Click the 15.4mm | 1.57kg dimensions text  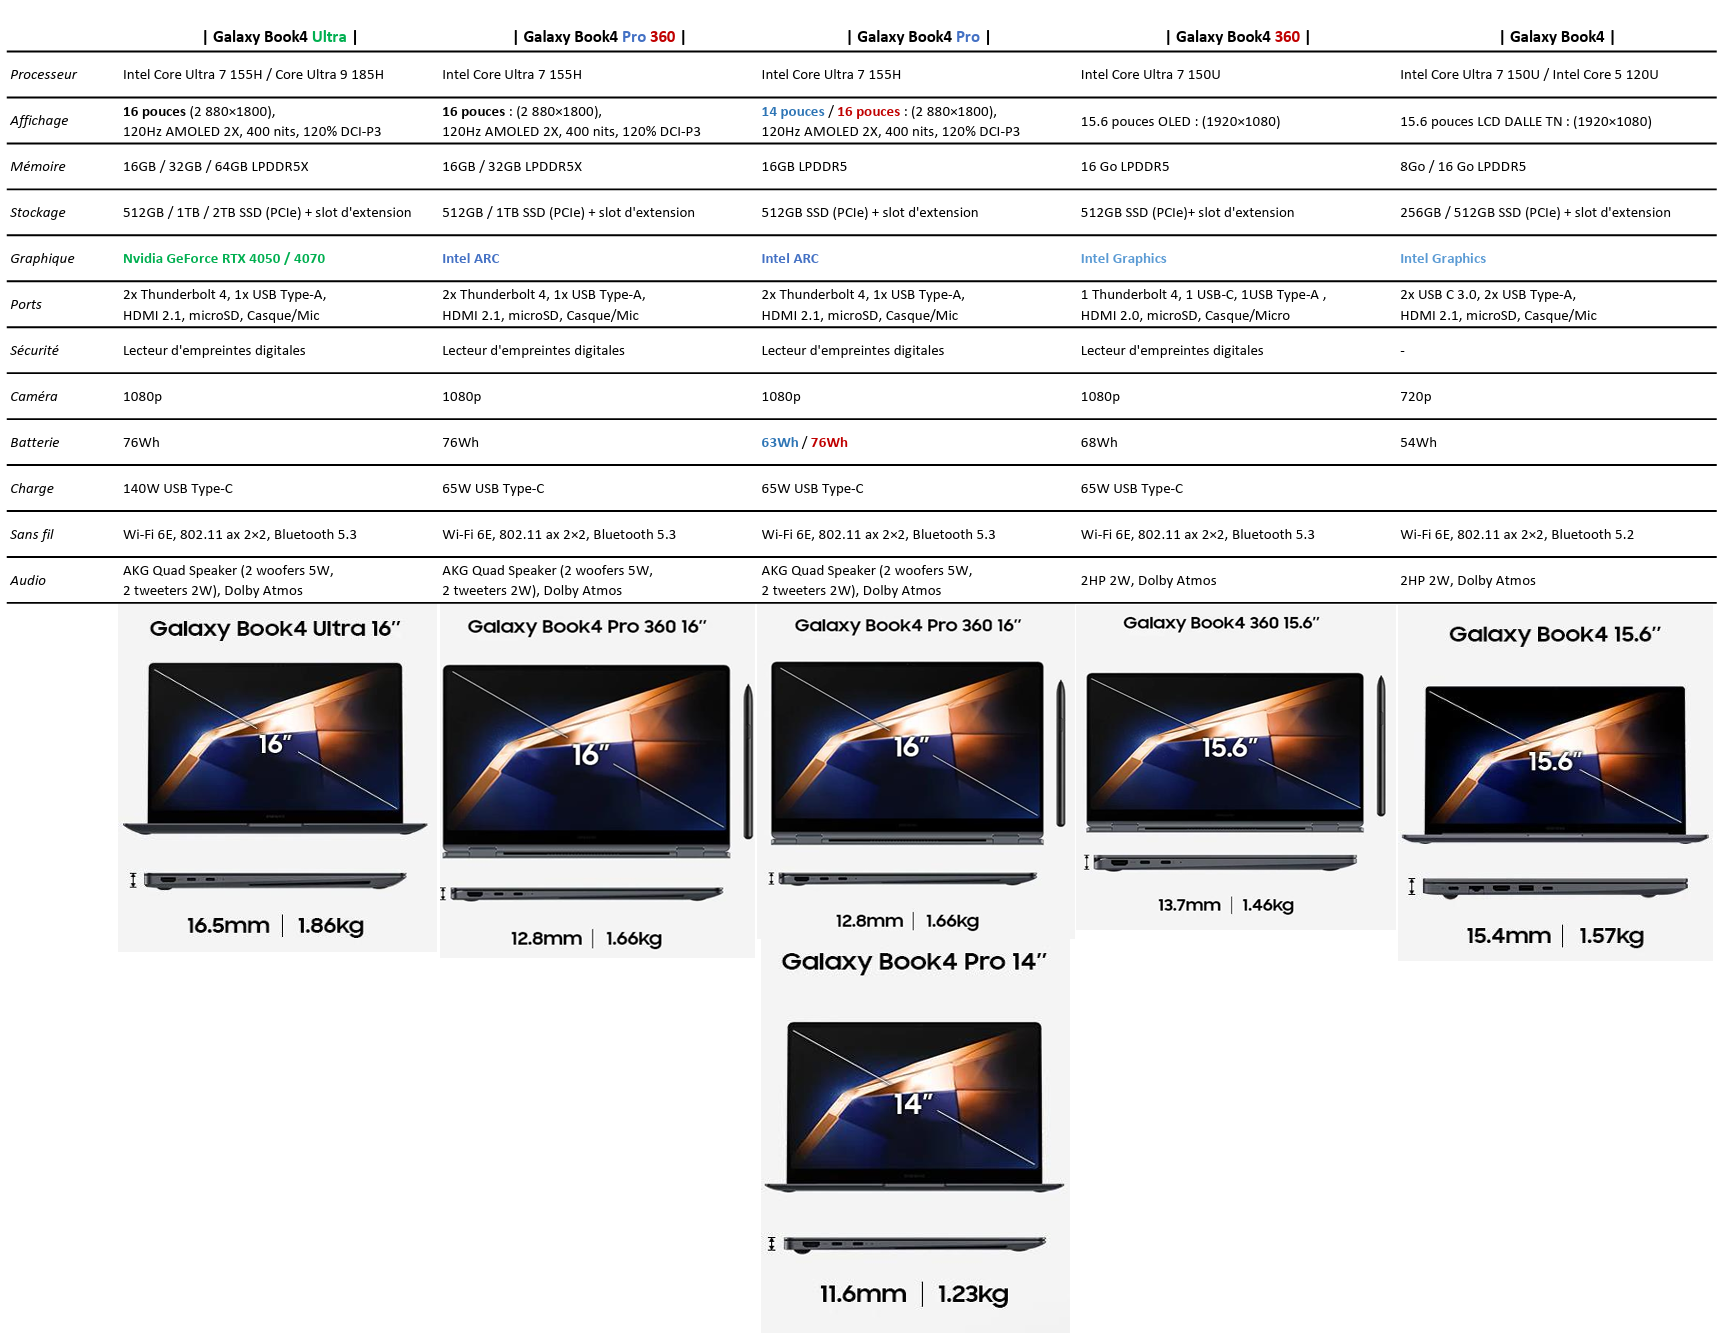coord(1555,936)
